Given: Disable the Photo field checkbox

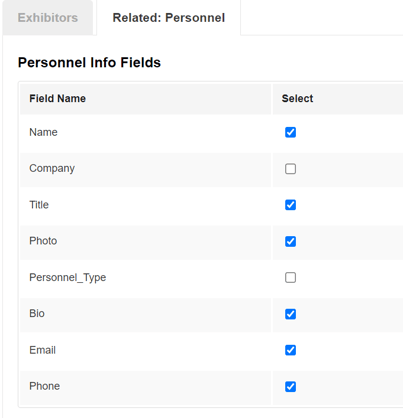Looking at the screenshot, I should 290,241.
